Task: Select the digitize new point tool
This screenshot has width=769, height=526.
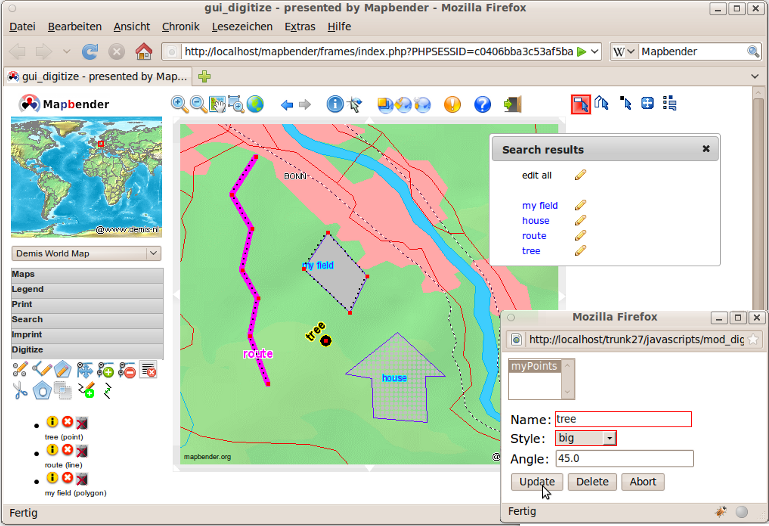Action: click(20, 370)
